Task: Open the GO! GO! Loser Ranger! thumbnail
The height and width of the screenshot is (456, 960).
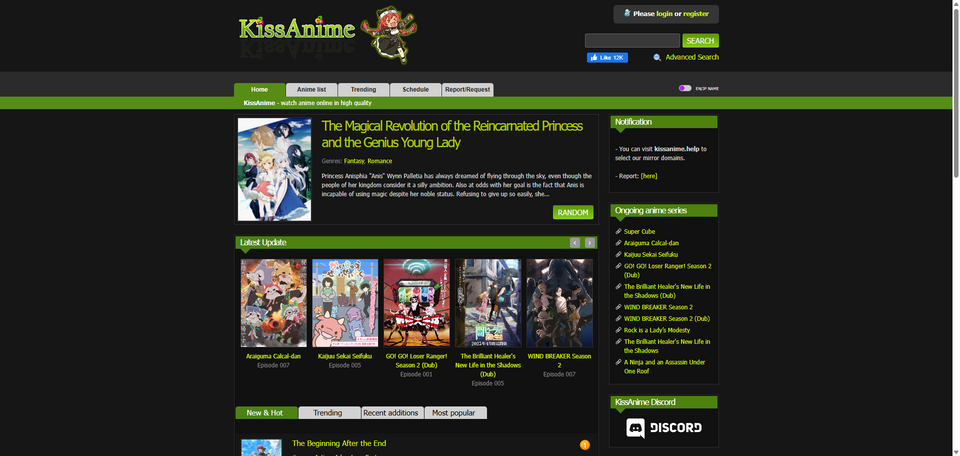Action: pyautogui.click(x=416, y=303)
